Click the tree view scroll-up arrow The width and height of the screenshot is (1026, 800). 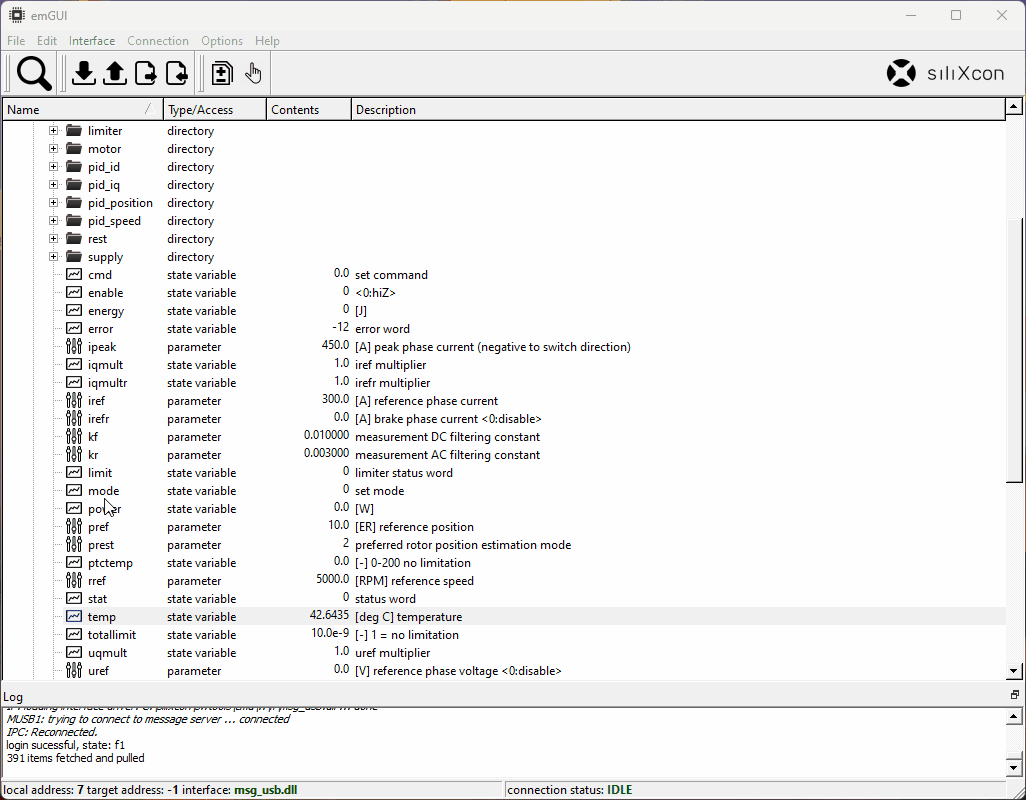1014,106
